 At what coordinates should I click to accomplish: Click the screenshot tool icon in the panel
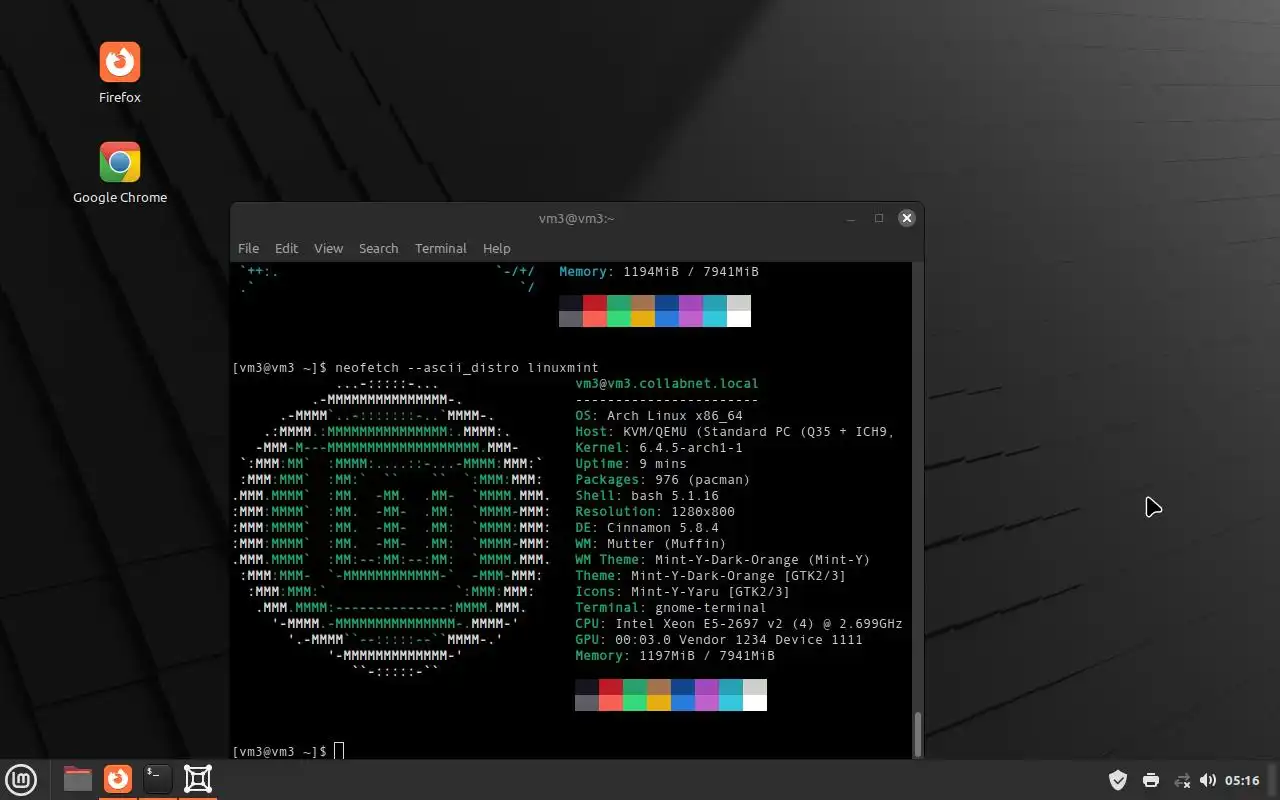(198, 779)
